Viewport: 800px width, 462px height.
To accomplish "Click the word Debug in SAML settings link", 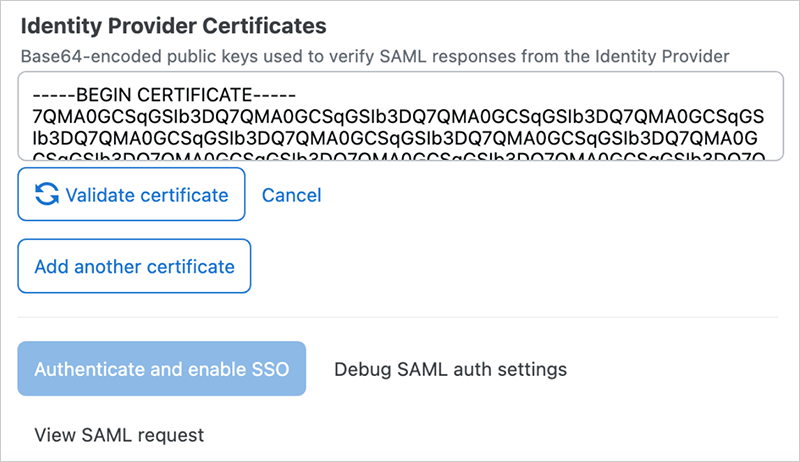I will tap(360, 369).
